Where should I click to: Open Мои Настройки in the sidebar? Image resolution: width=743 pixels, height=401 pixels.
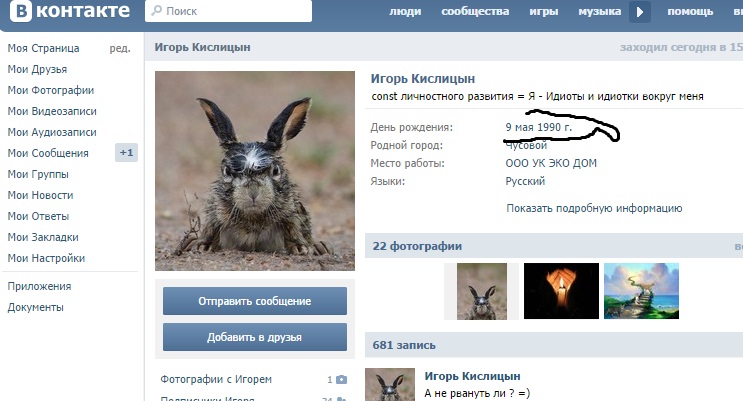tap(46, 258)
